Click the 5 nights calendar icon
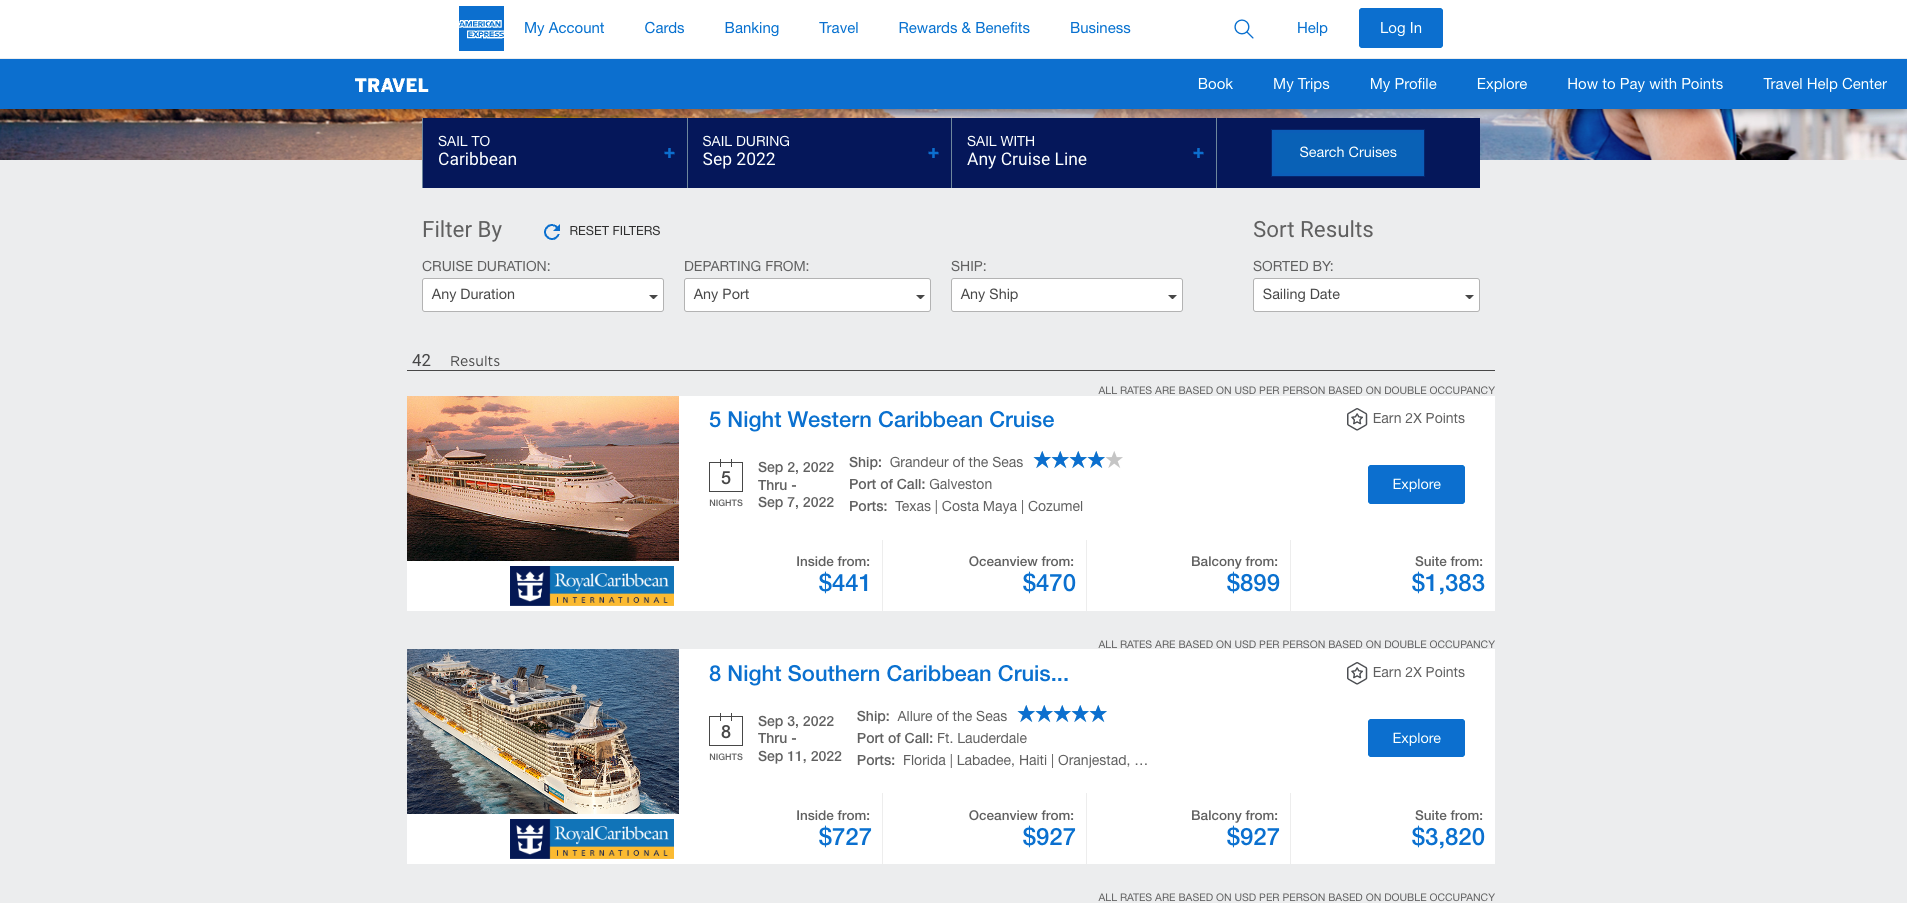 pos(726,476)
